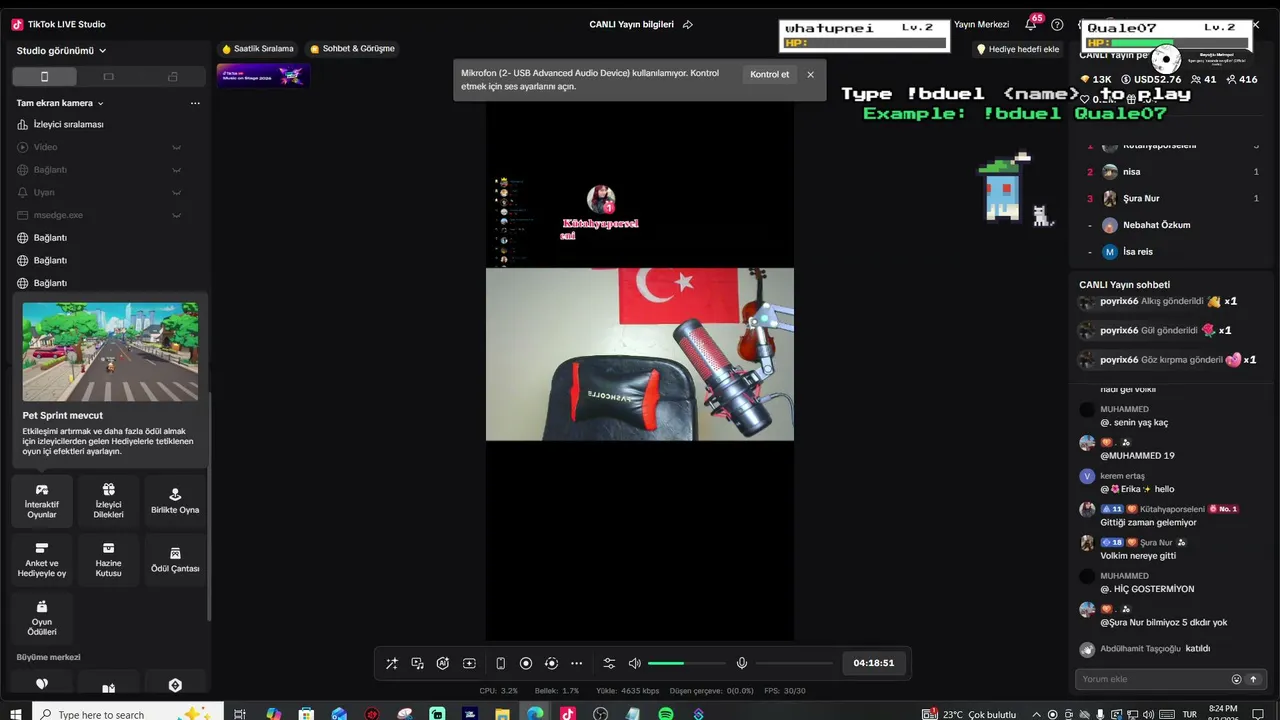Viewport: 1280px width, 720px height.
Task: Select İsa reis in the viewer list
Action: click(1172, 252)
